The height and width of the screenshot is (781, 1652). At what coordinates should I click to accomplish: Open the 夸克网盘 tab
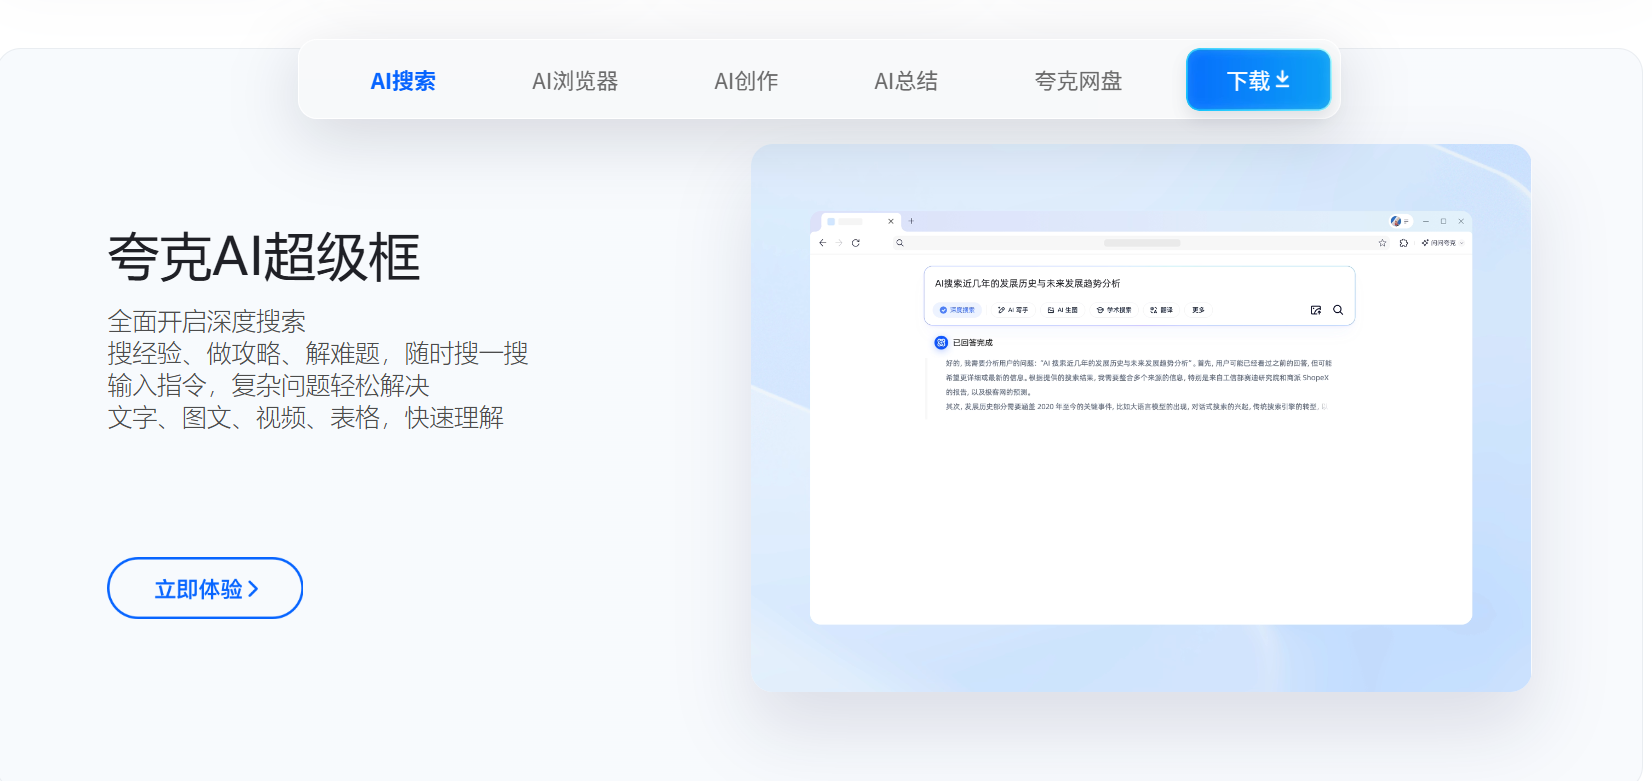point(1078,81)
